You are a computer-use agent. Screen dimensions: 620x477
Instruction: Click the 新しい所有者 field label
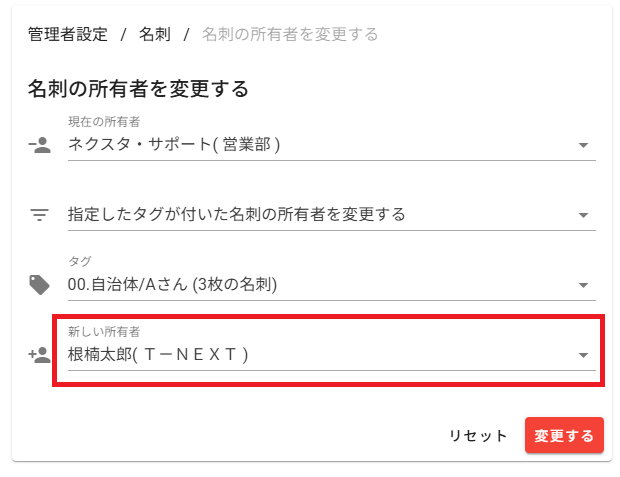97,332
